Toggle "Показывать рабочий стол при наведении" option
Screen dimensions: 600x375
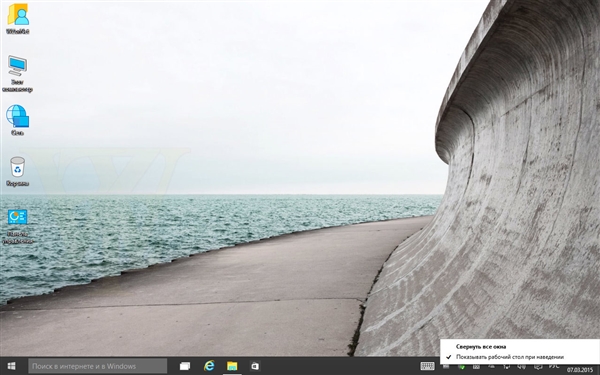click(509, 357)
